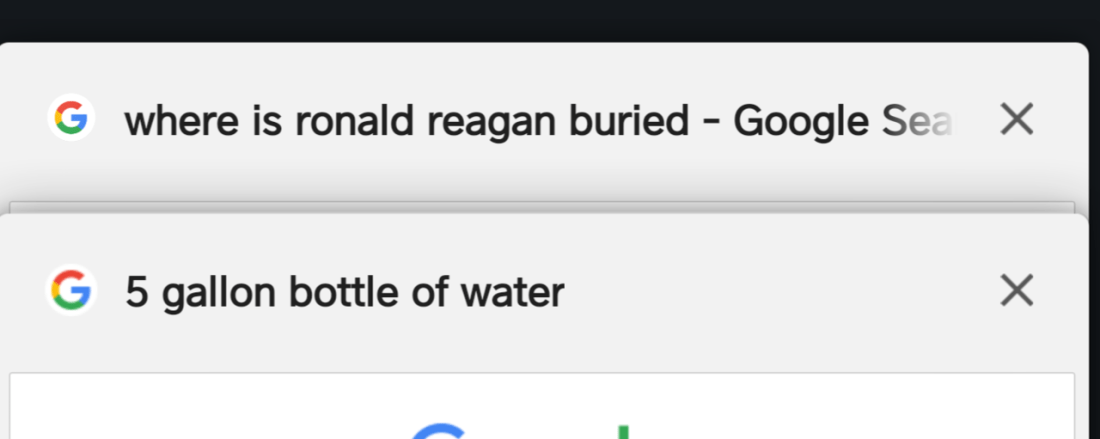Select the Reagan tab's thin preview strip
Image resolution: width=1100 pixels, height=439 pixels.
(x=542, y=207)
